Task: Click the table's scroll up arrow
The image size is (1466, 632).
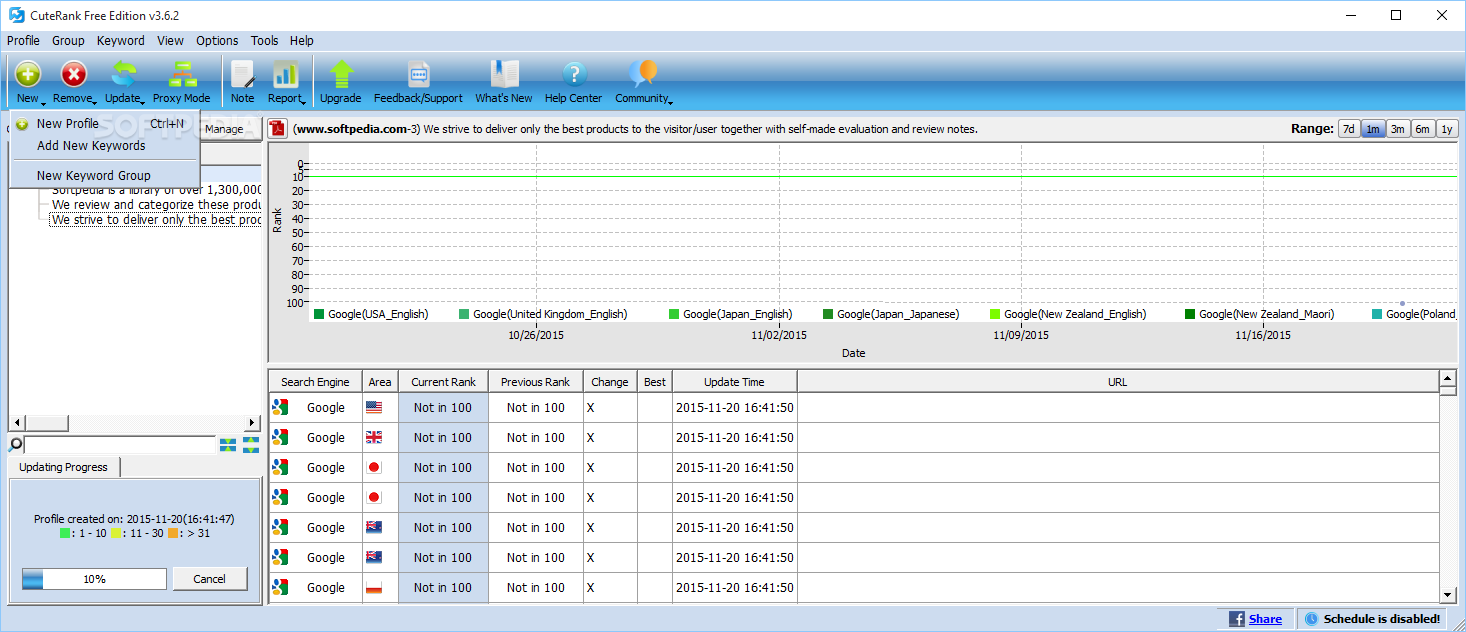Action: tap(1447, 378)
